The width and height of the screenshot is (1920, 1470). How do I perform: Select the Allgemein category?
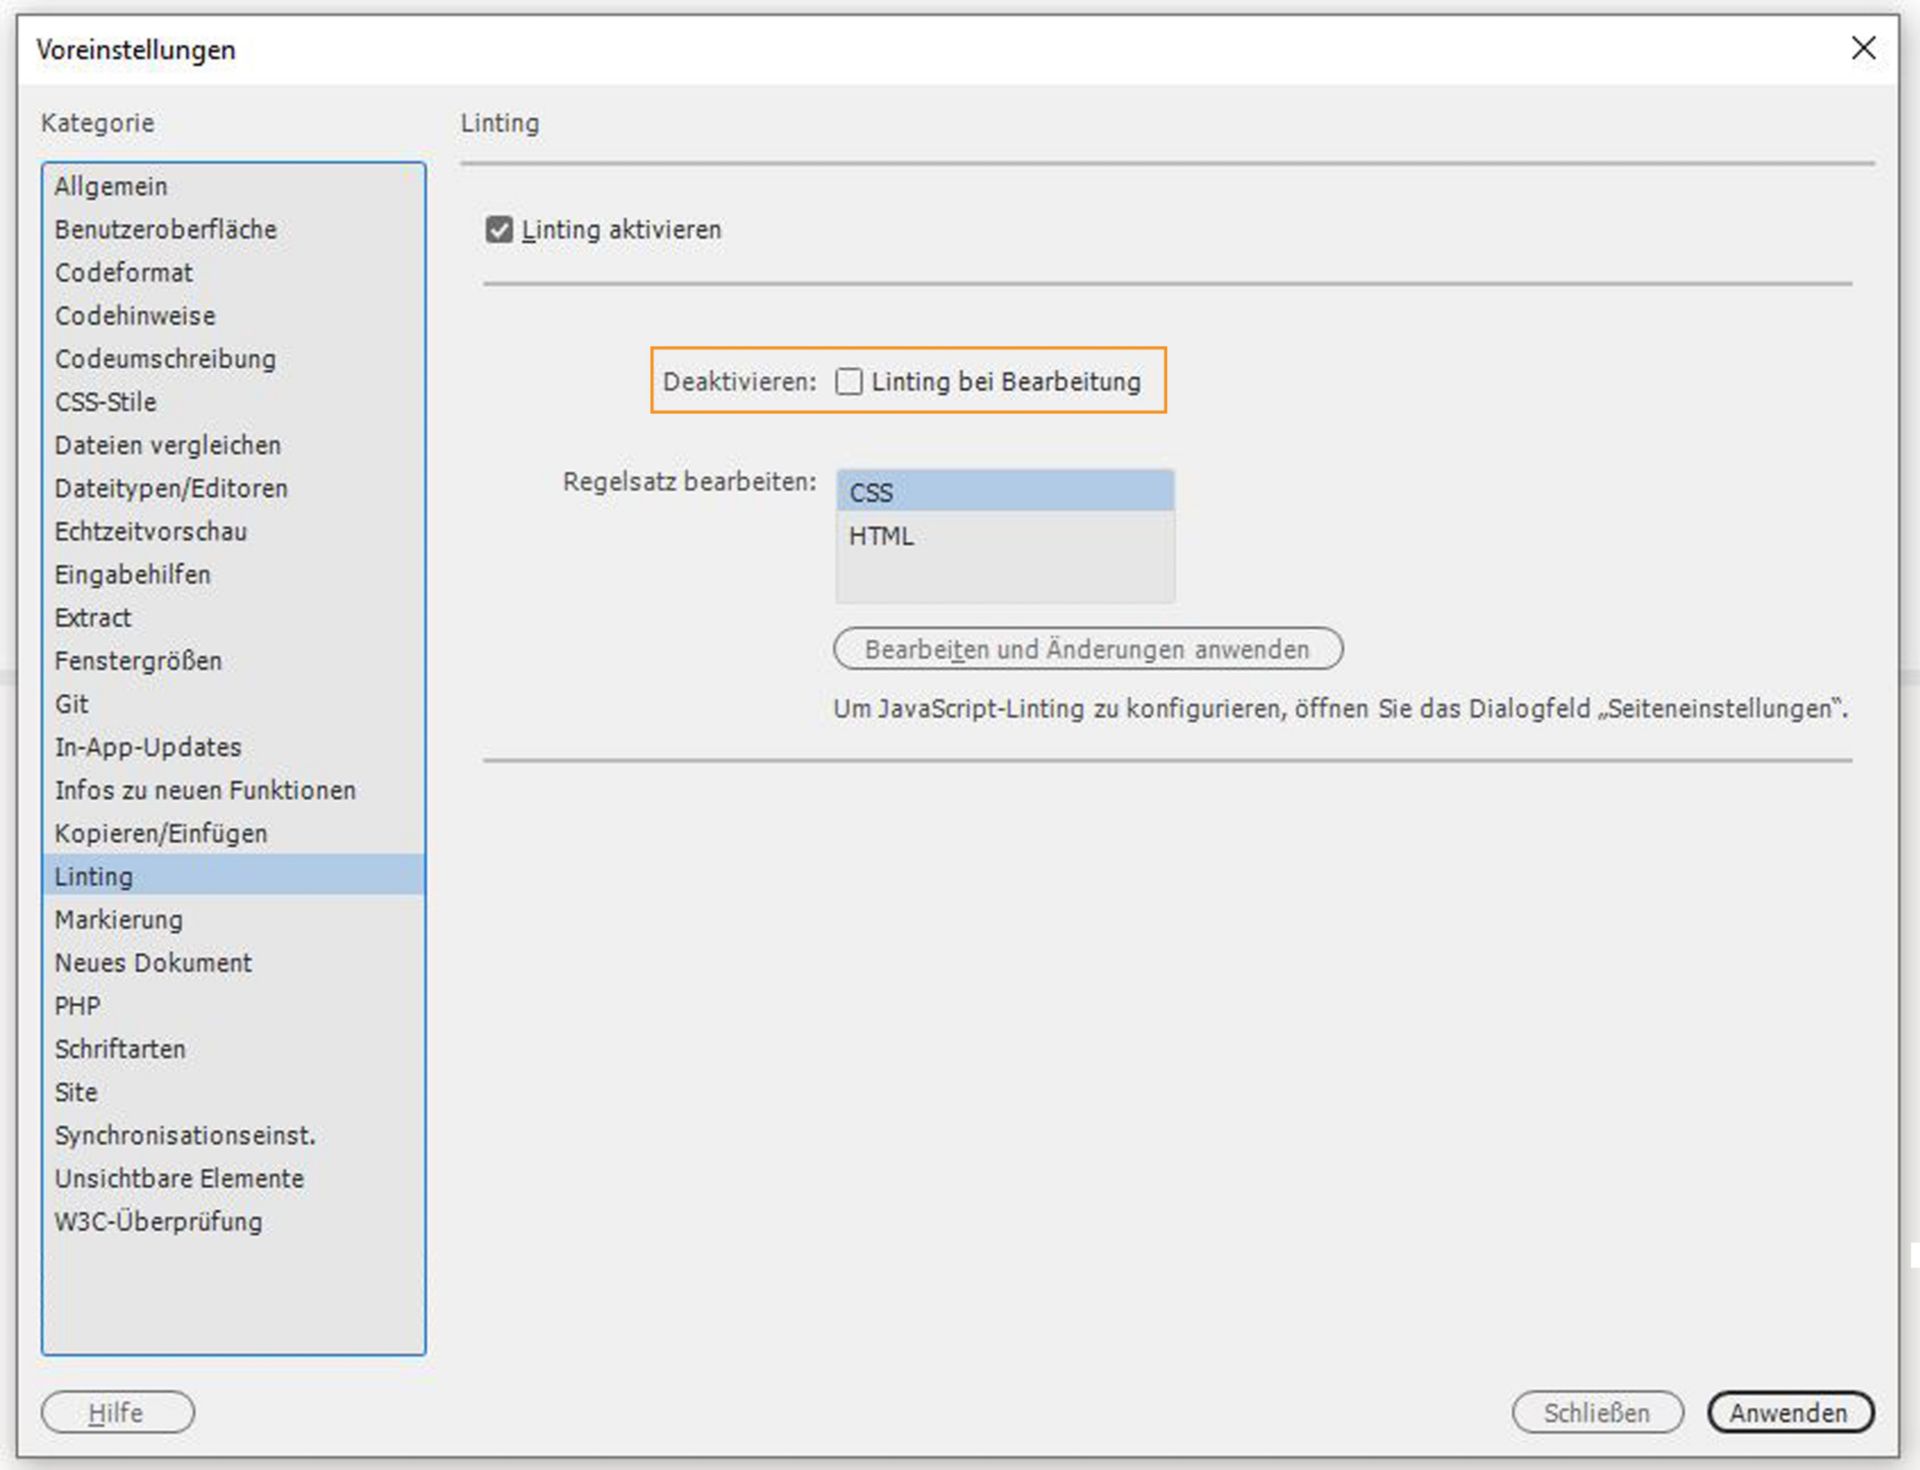pyautogui.click(x=111, y=186)
